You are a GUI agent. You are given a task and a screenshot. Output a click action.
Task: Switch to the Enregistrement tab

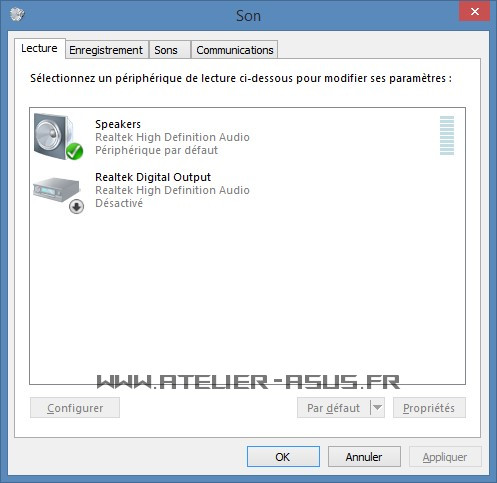click(x=107, y=50)
